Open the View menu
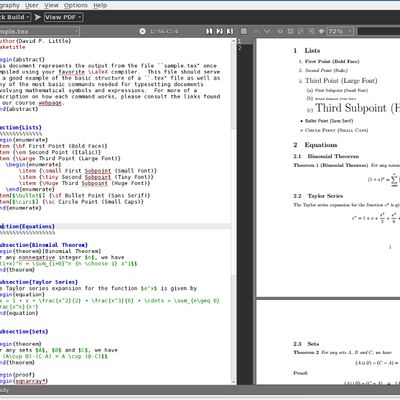The height and width of the screenshot is (400, 400). tap(51, 5)
